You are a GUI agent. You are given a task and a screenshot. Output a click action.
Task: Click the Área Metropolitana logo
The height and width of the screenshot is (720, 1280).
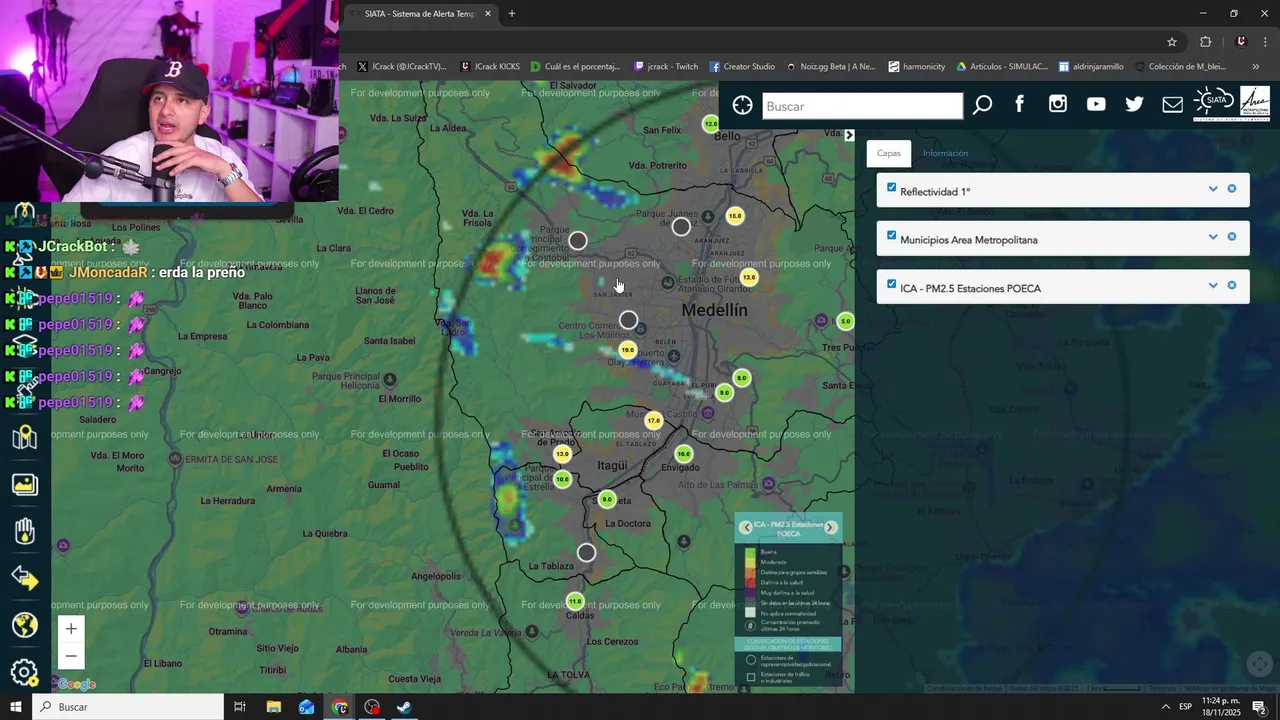(1255, 103)
